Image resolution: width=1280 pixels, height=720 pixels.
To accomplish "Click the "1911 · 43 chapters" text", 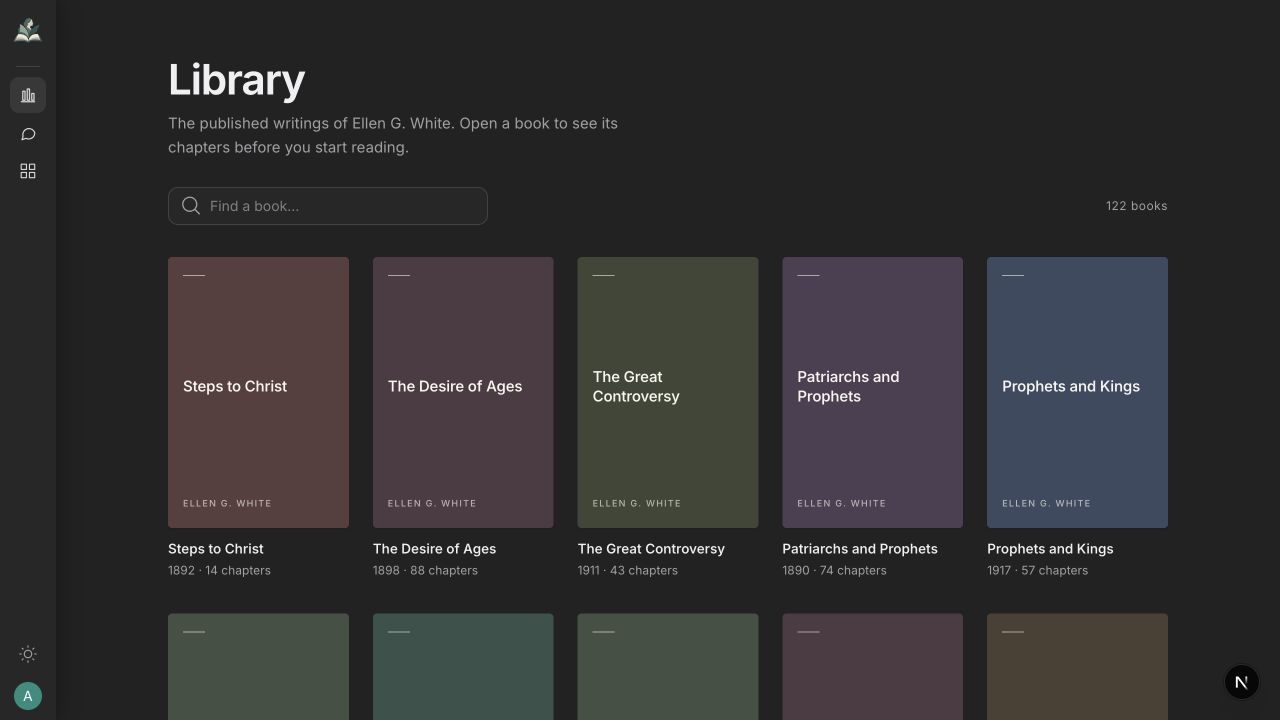I will tap(628, 570).
